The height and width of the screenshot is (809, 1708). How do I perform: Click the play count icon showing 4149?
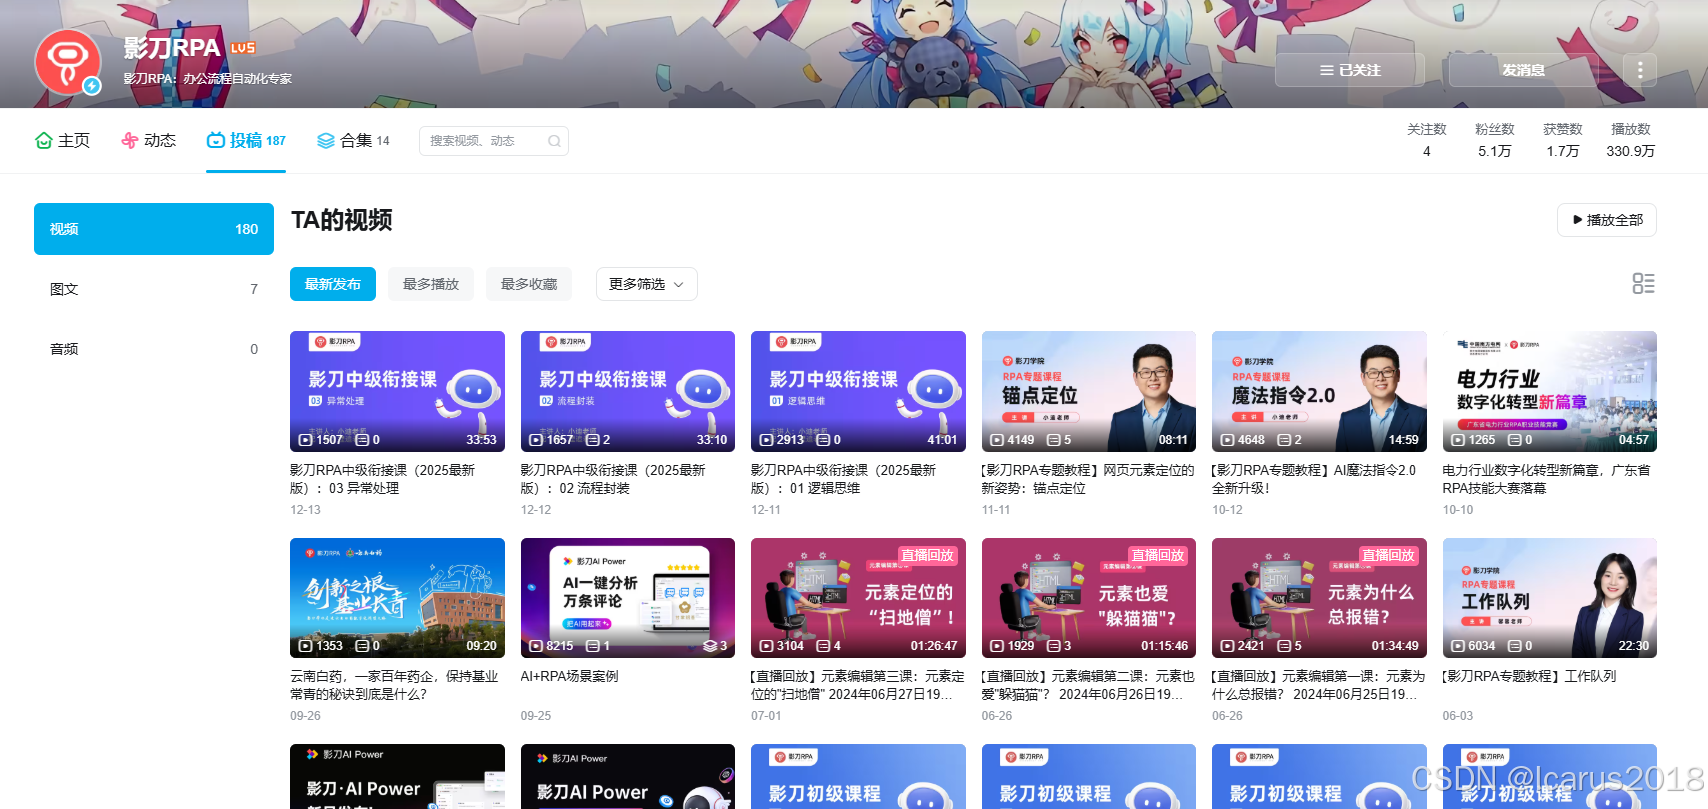click(997, 440)
